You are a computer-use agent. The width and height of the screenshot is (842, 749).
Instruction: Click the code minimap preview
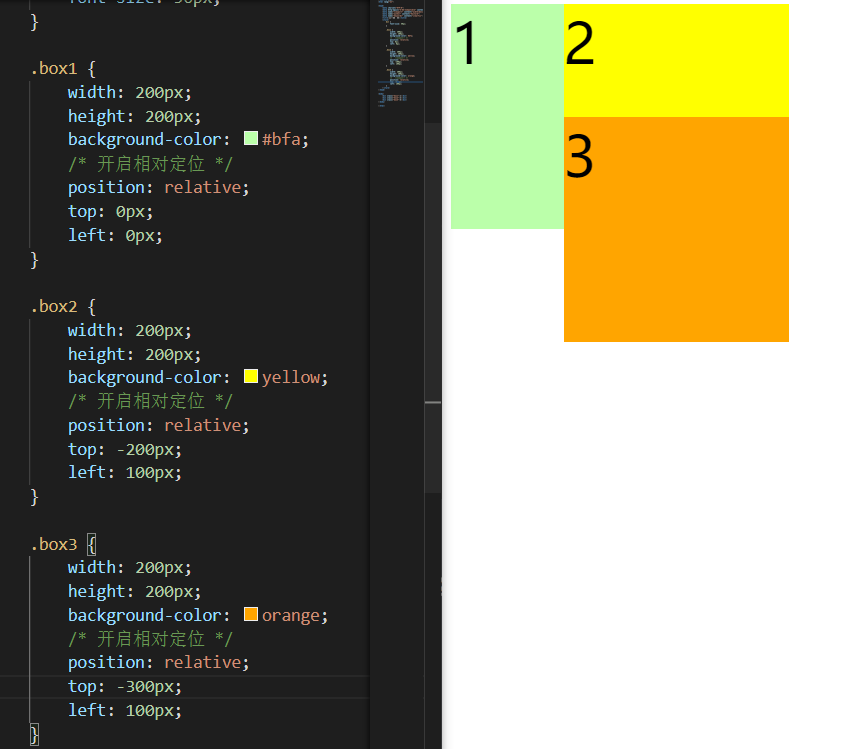[400, 54]
